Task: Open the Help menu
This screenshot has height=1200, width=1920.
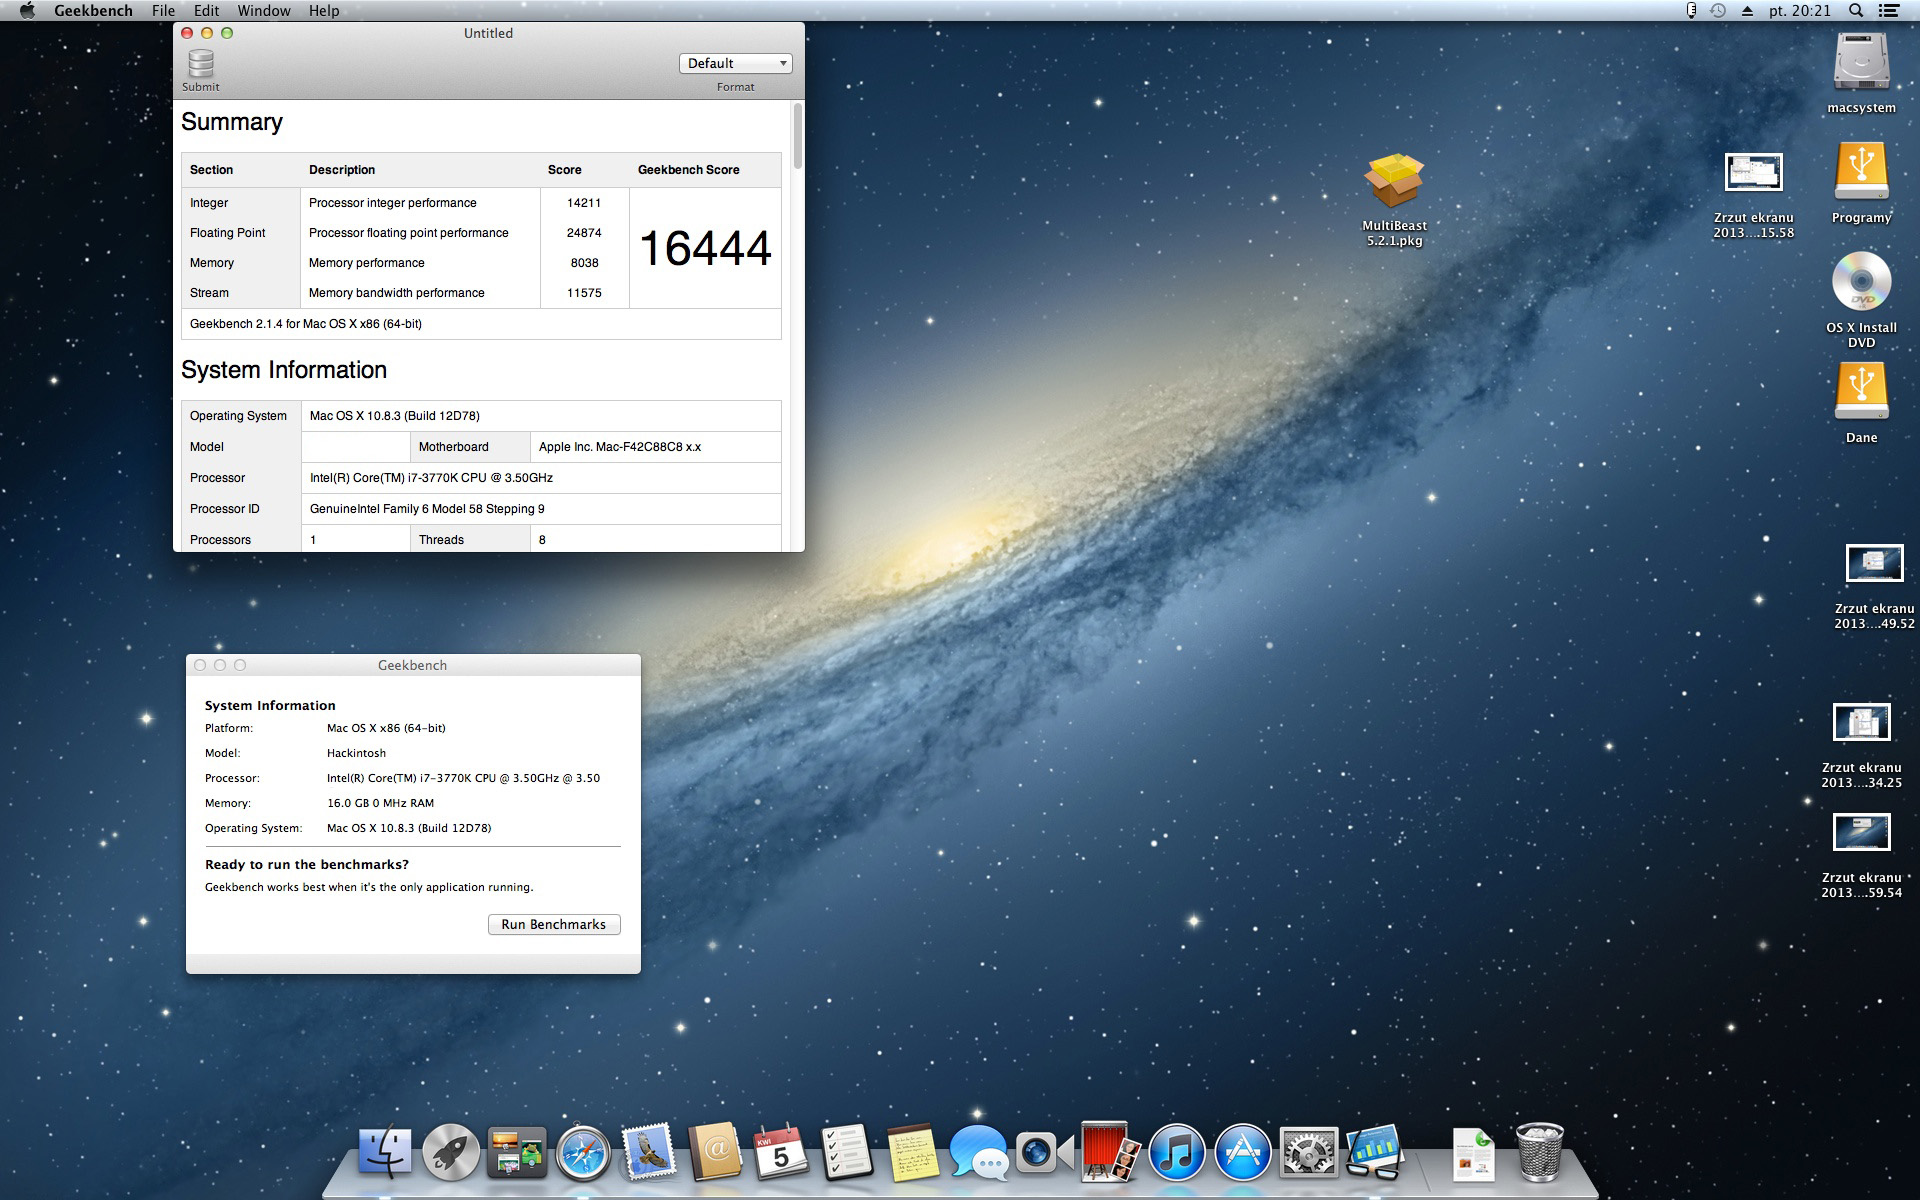Action: tap(324, 10)
